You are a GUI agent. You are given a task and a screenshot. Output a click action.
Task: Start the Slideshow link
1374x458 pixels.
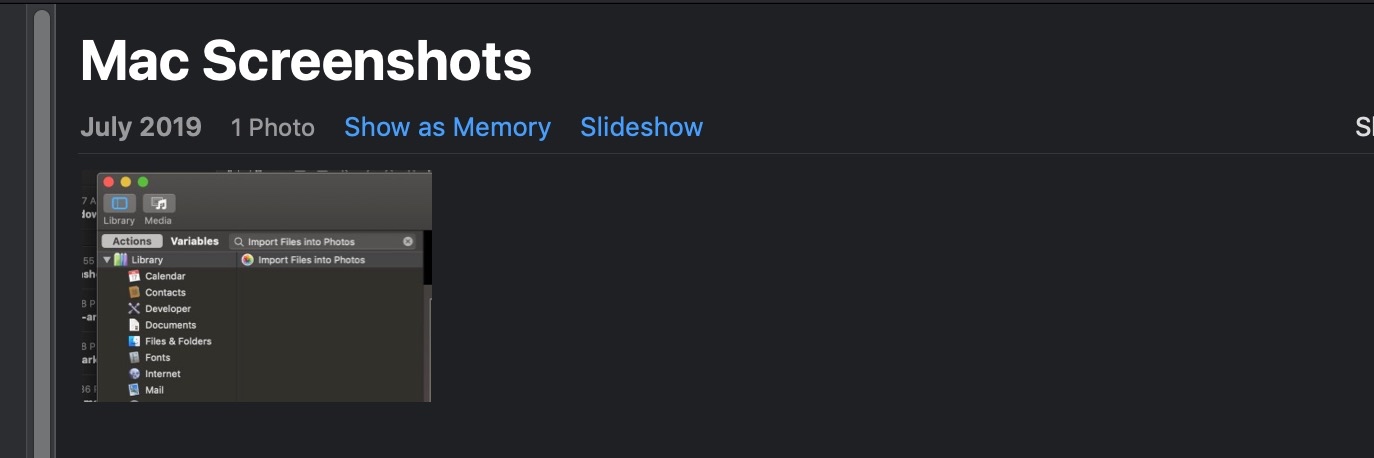tap(641, 128)
